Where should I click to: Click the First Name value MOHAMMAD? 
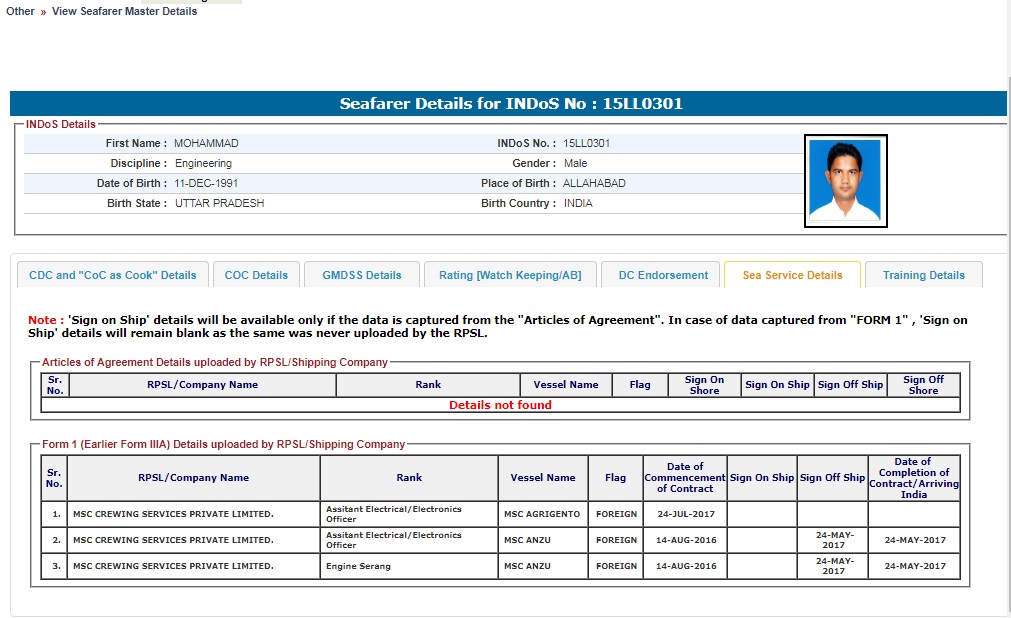pos(206,143)
